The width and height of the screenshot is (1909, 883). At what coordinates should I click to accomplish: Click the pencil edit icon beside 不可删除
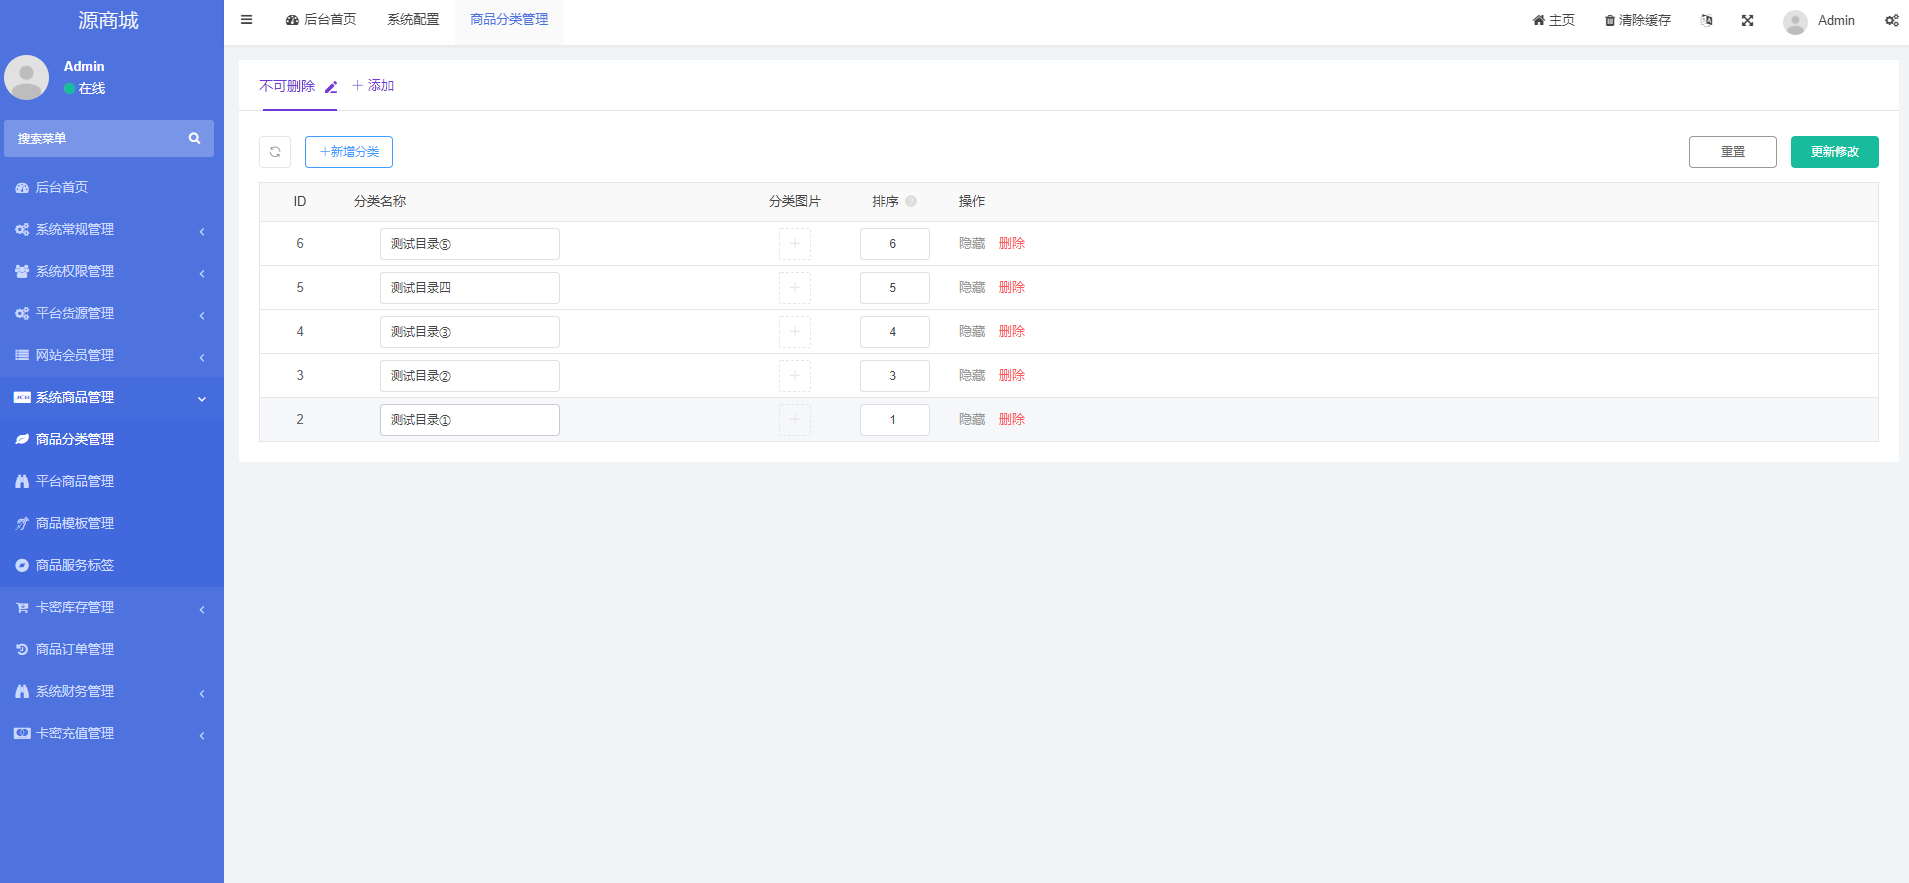(x=331, y=87)
